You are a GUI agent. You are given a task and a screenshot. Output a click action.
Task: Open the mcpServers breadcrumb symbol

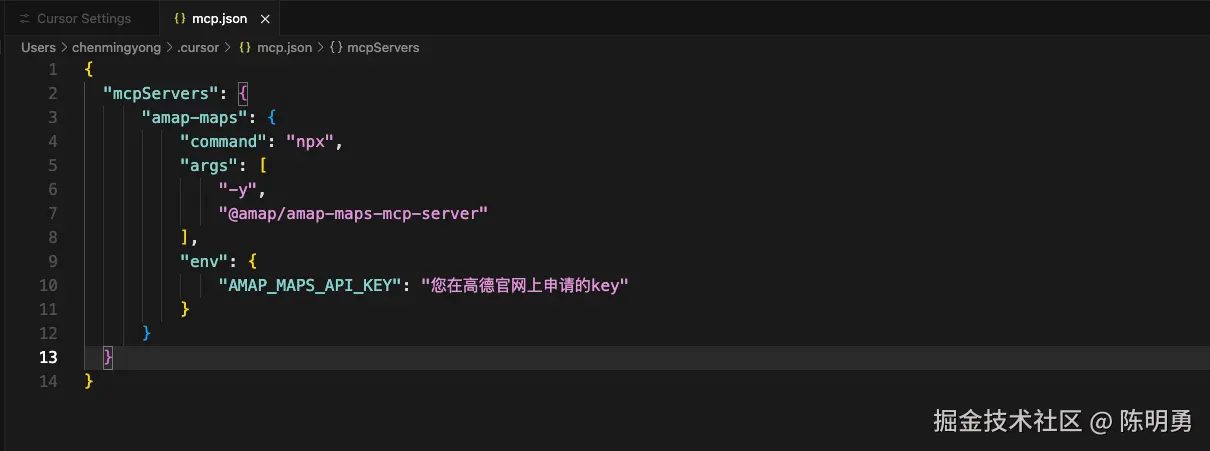coord(383,47)
